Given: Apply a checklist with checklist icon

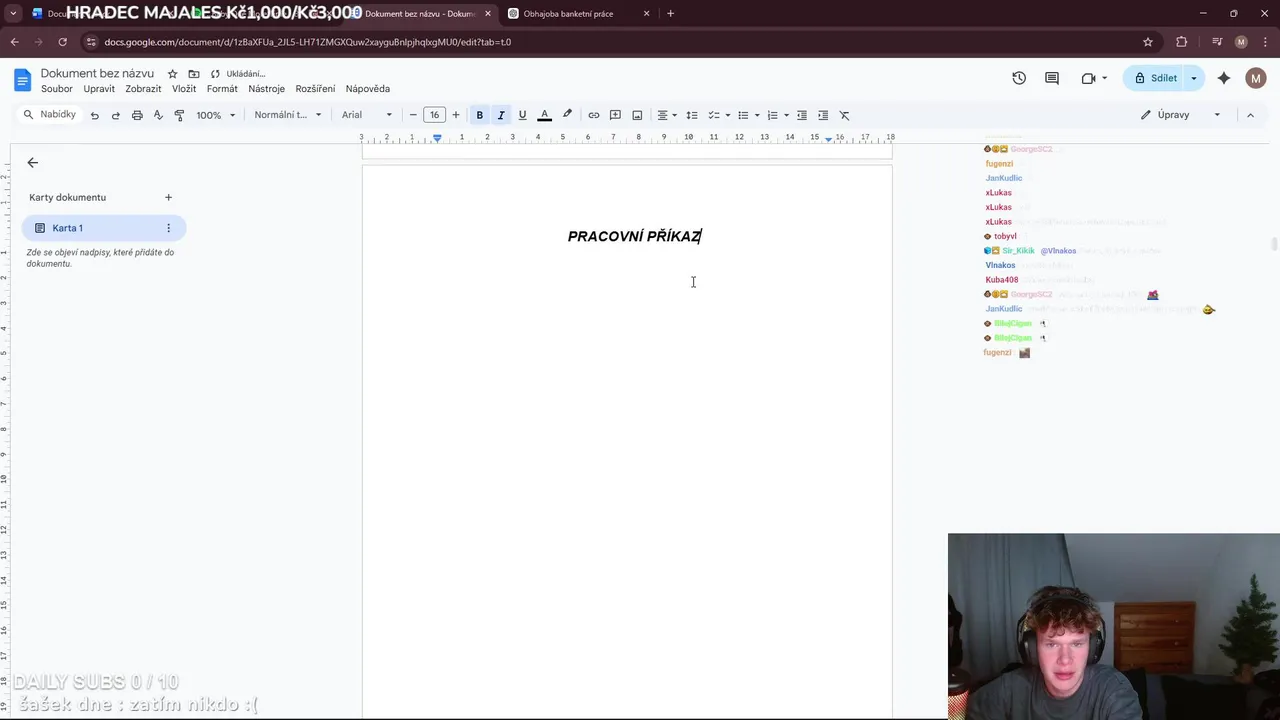Looking at the screenshot, I should (714, 115).
